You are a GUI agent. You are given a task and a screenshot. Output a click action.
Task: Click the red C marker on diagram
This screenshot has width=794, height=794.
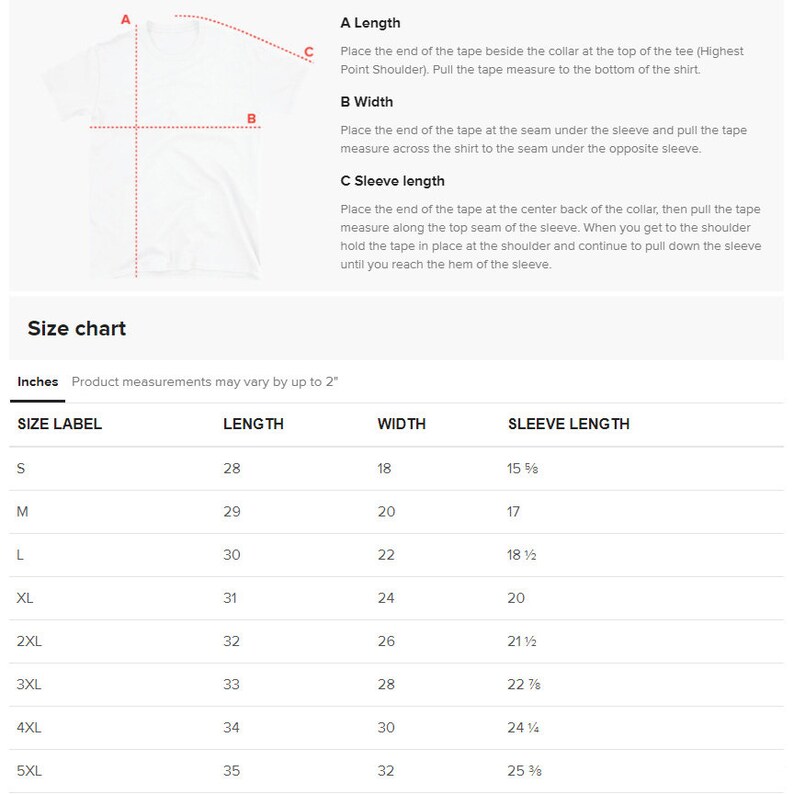(x=309, y=52)
